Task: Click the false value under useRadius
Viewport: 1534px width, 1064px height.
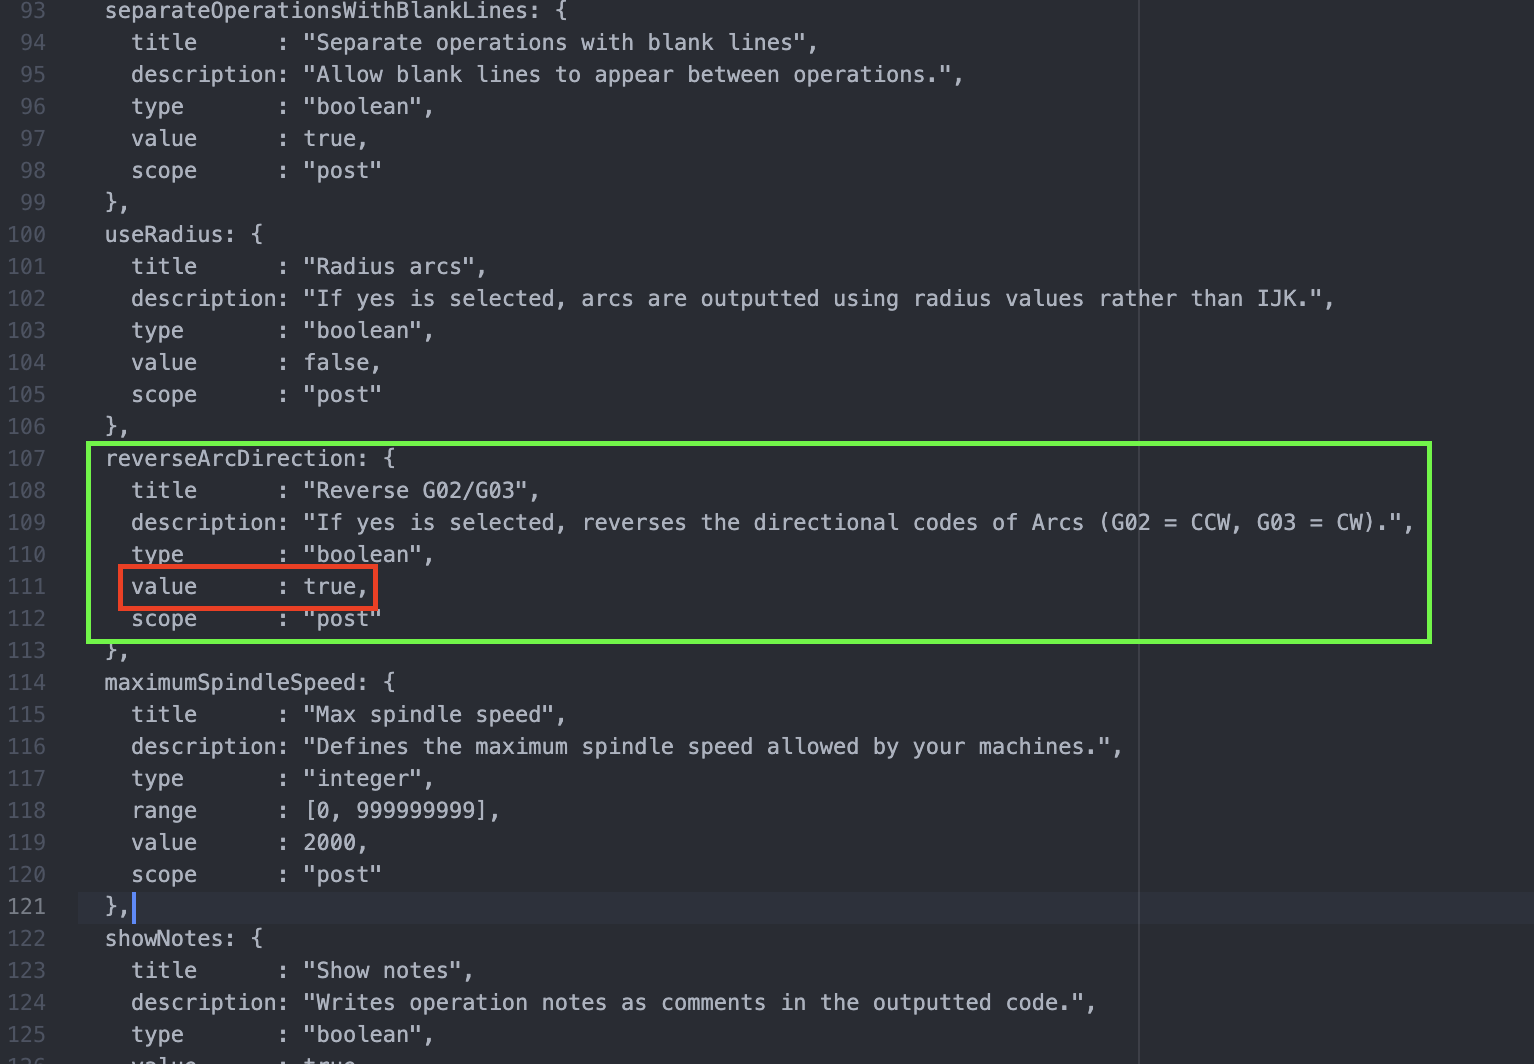Action: [336, 363]
